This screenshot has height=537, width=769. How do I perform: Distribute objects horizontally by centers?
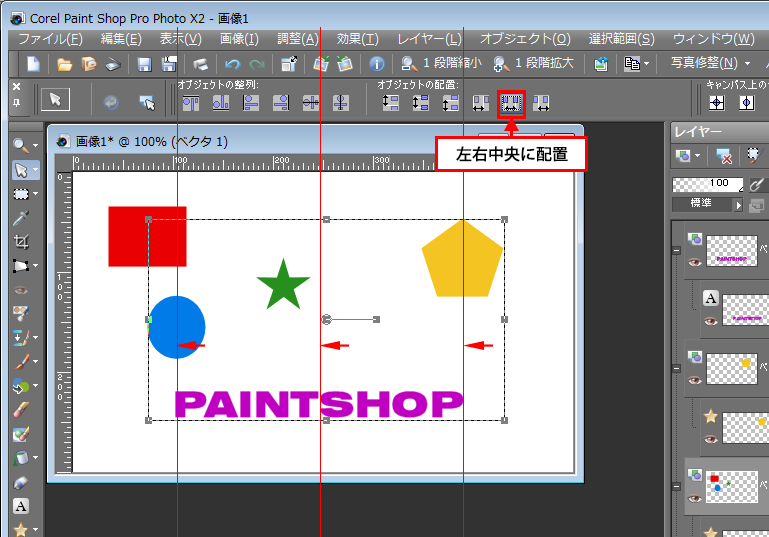(511, 103)
